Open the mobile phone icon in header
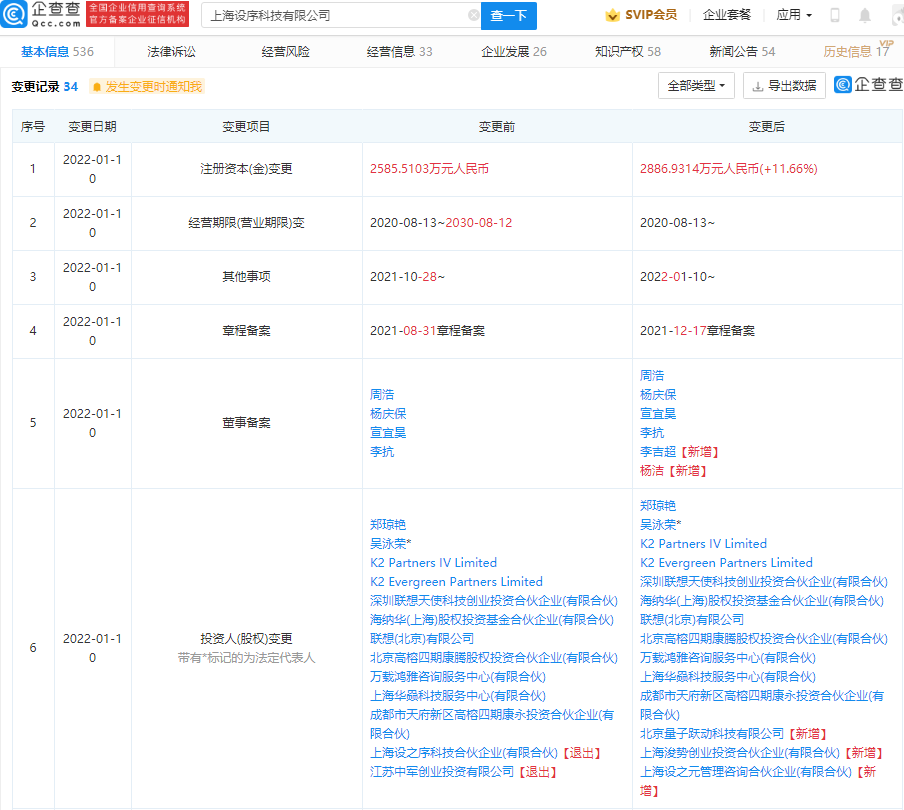Screen dimensions: 904x810 [834, 15]
